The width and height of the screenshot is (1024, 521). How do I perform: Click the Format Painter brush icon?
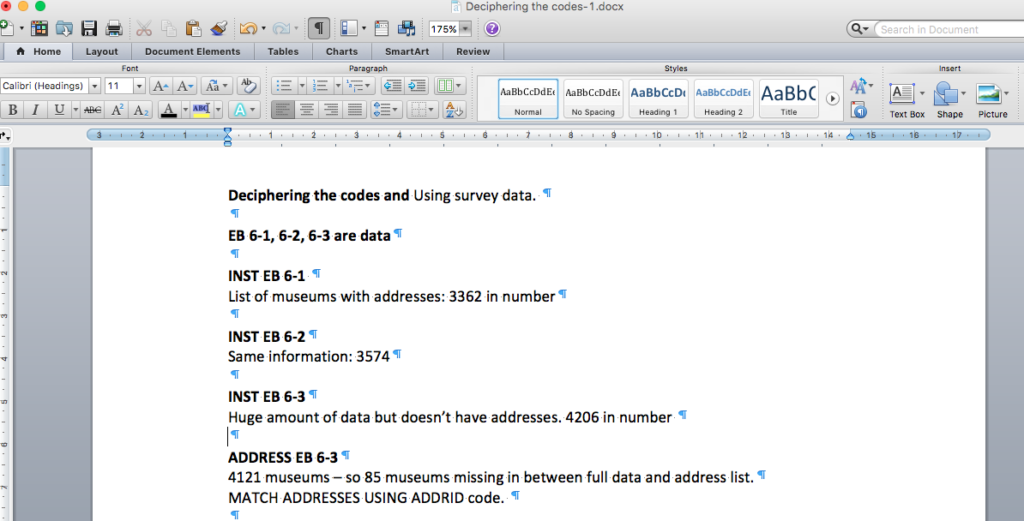point(219,29)
